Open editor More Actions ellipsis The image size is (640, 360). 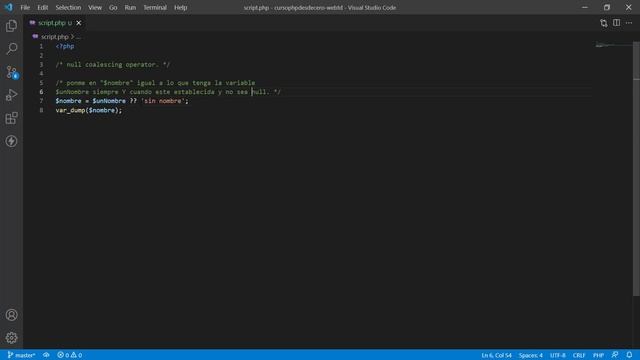[x=629, y=23]
